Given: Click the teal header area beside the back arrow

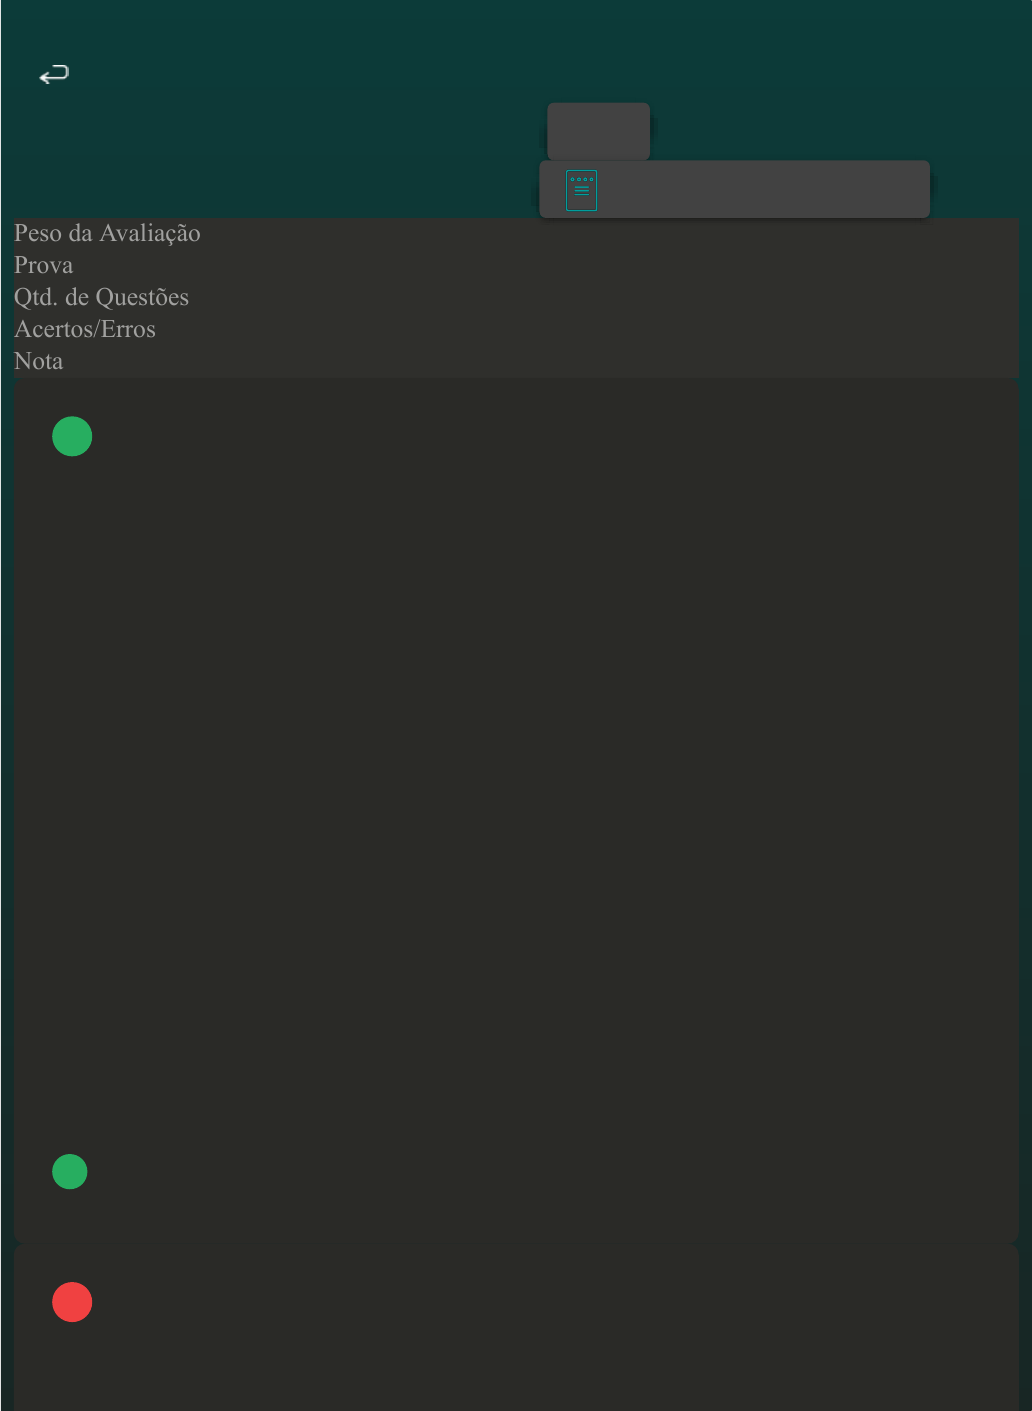Looking at the screenshot, I should 300,74.
